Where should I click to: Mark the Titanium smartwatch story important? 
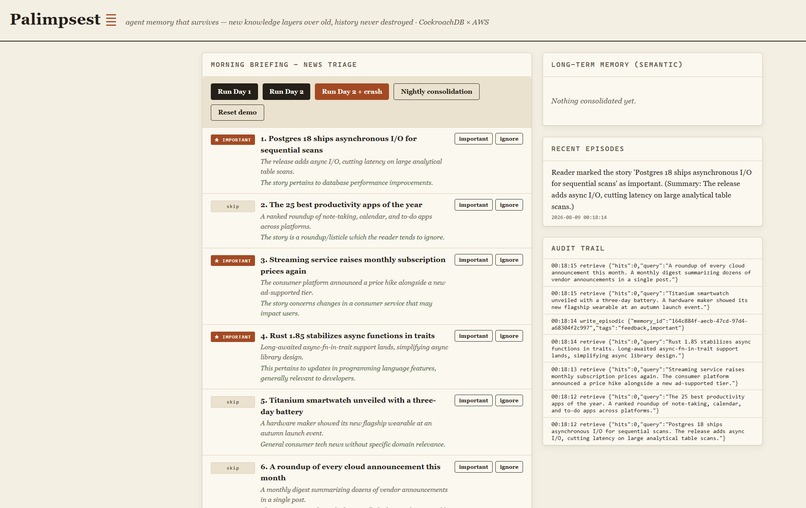pos(473,400)
